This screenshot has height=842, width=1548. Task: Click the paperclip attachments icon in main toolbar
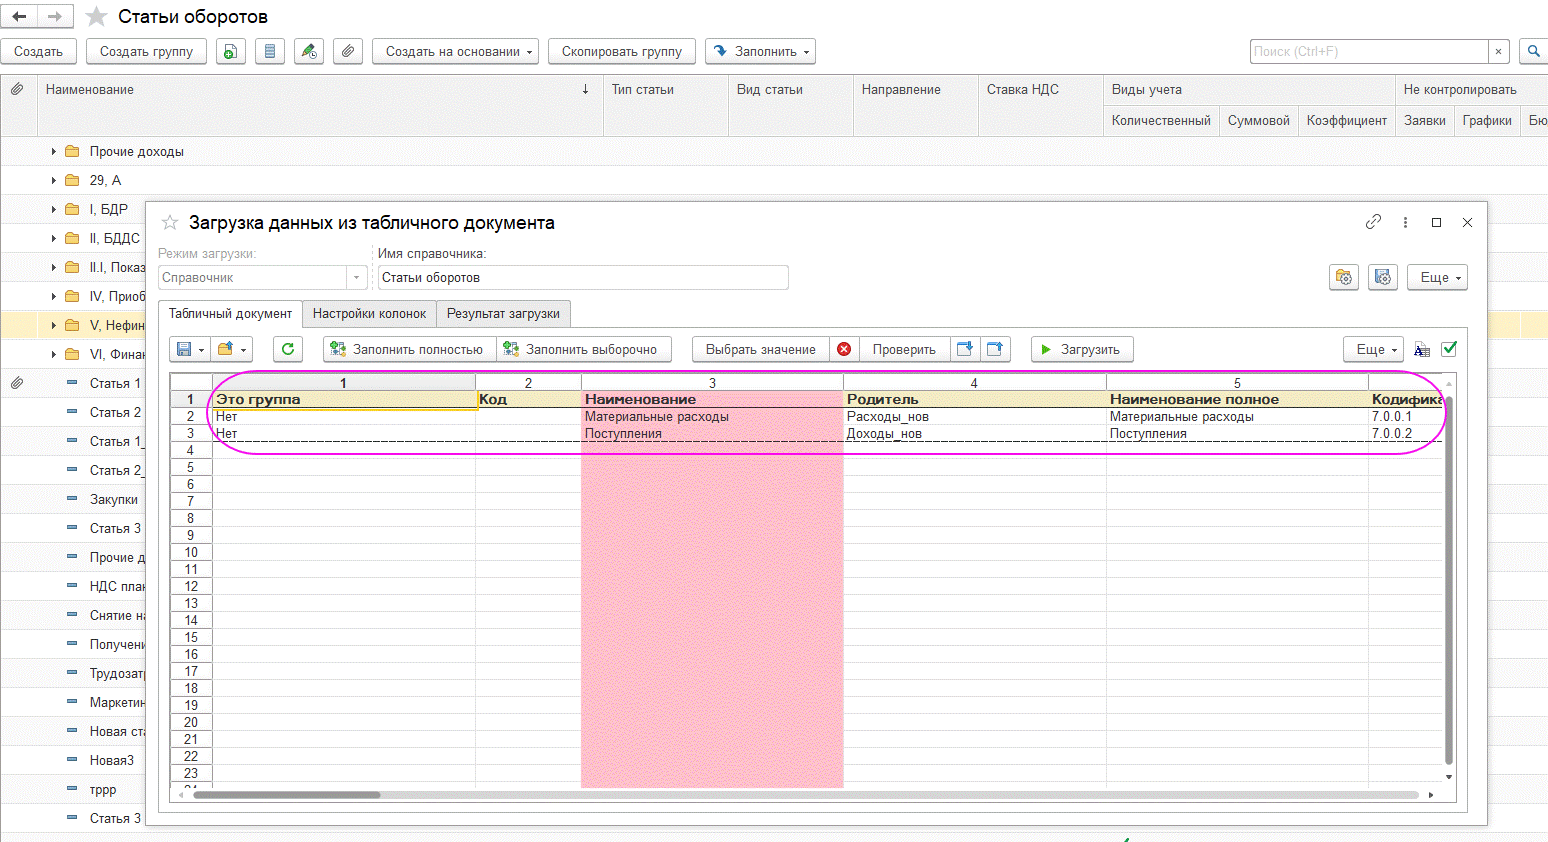(347, 51)
